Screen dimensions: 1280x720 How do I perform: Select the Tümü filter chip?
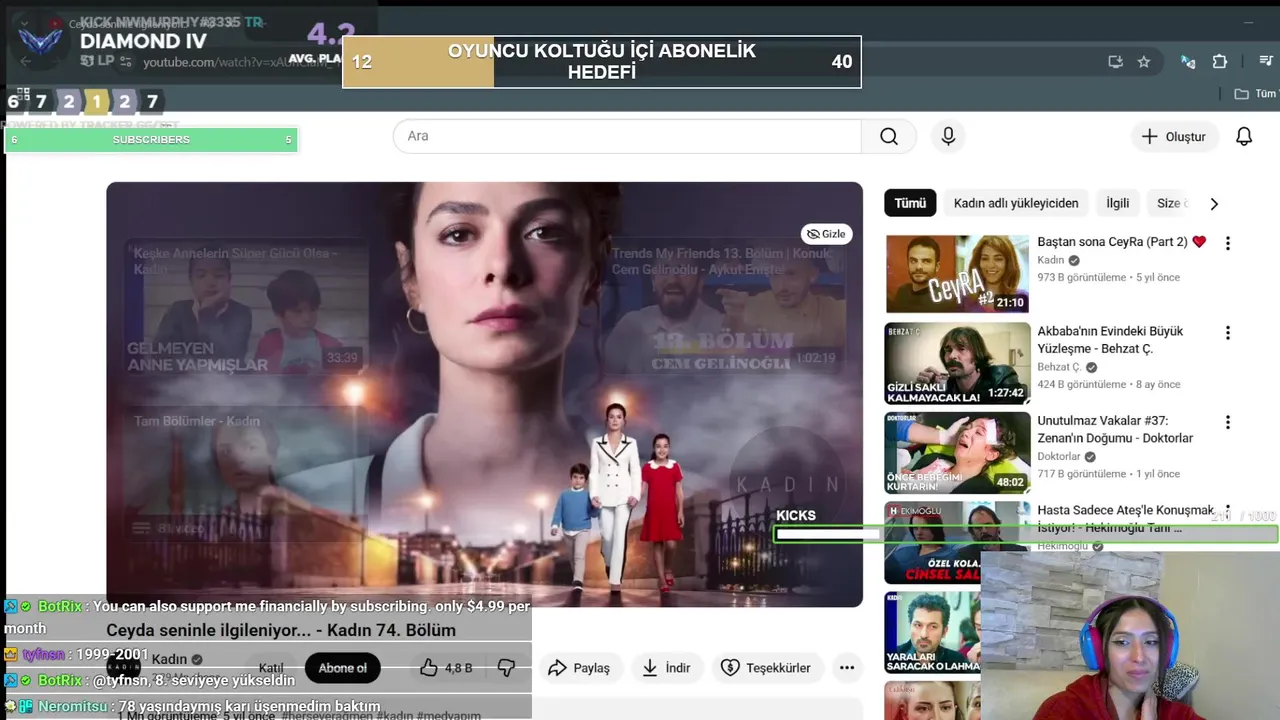pyautogui.click(x=910, y=203)
